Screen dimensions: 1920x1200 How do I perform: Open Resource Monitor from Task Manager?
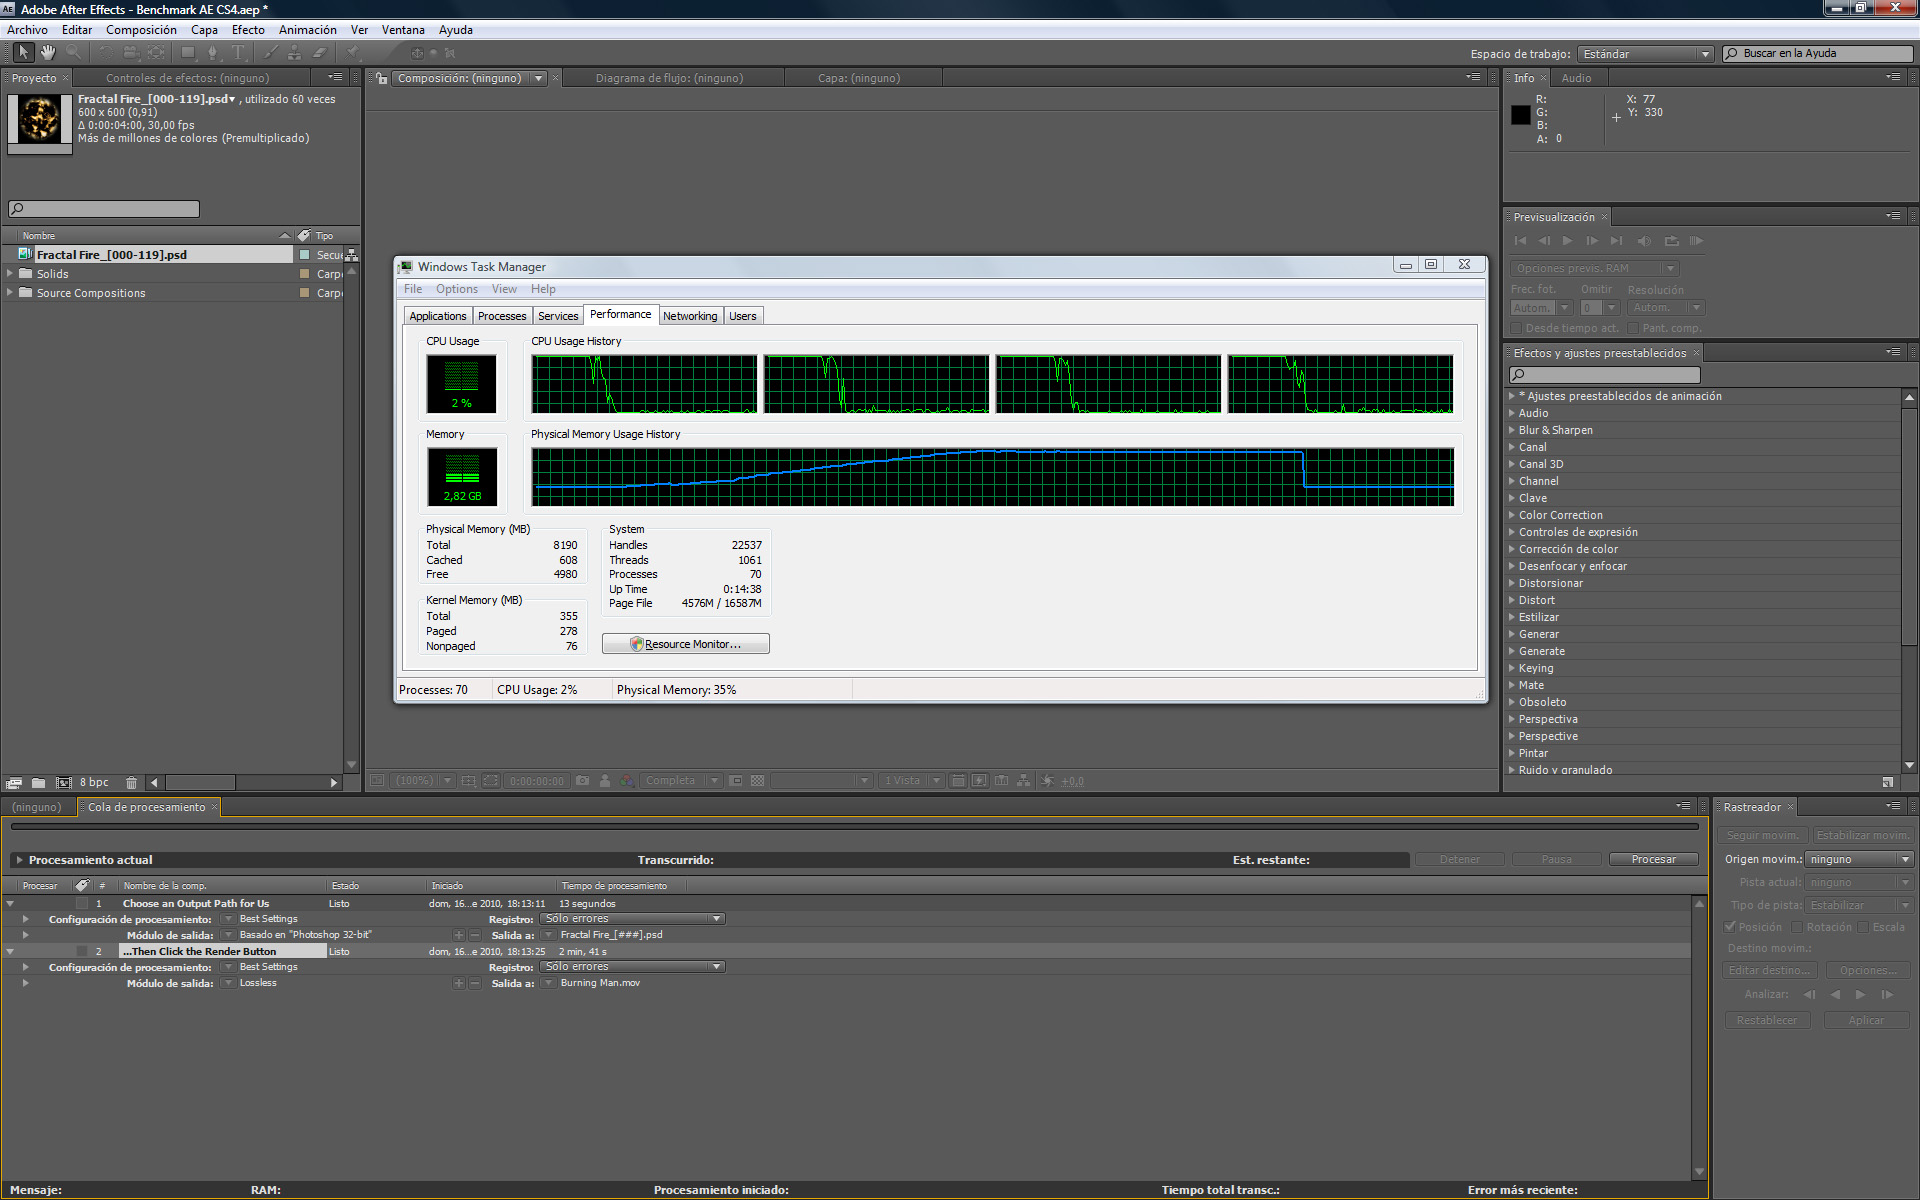coord(685,644)
